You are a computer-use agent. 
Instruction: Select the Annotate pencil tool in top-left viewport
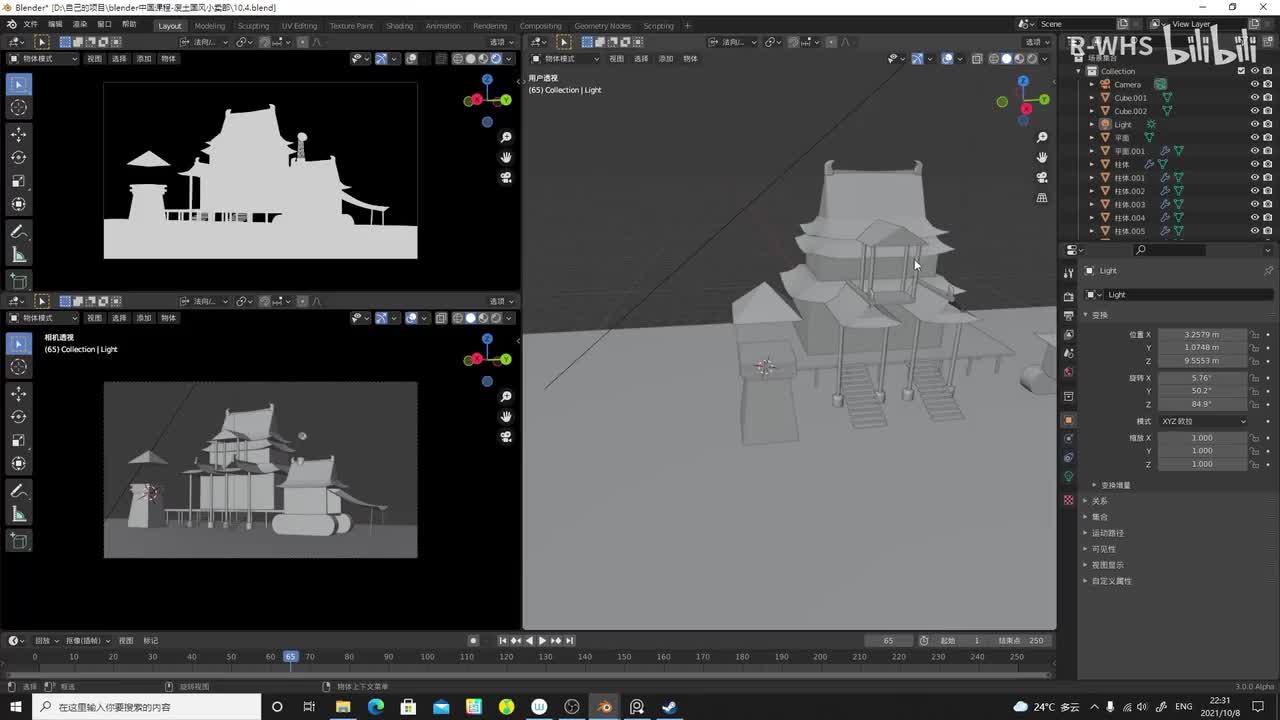click(x=18, y=231)
